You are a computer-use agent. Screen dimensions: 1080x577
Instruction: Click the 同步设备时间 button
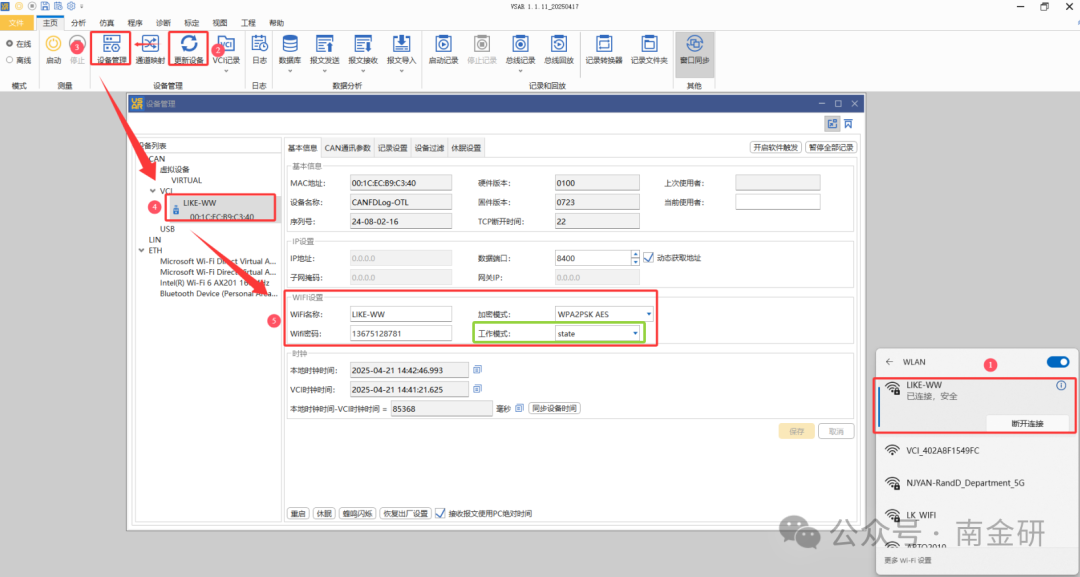point(554,408)
